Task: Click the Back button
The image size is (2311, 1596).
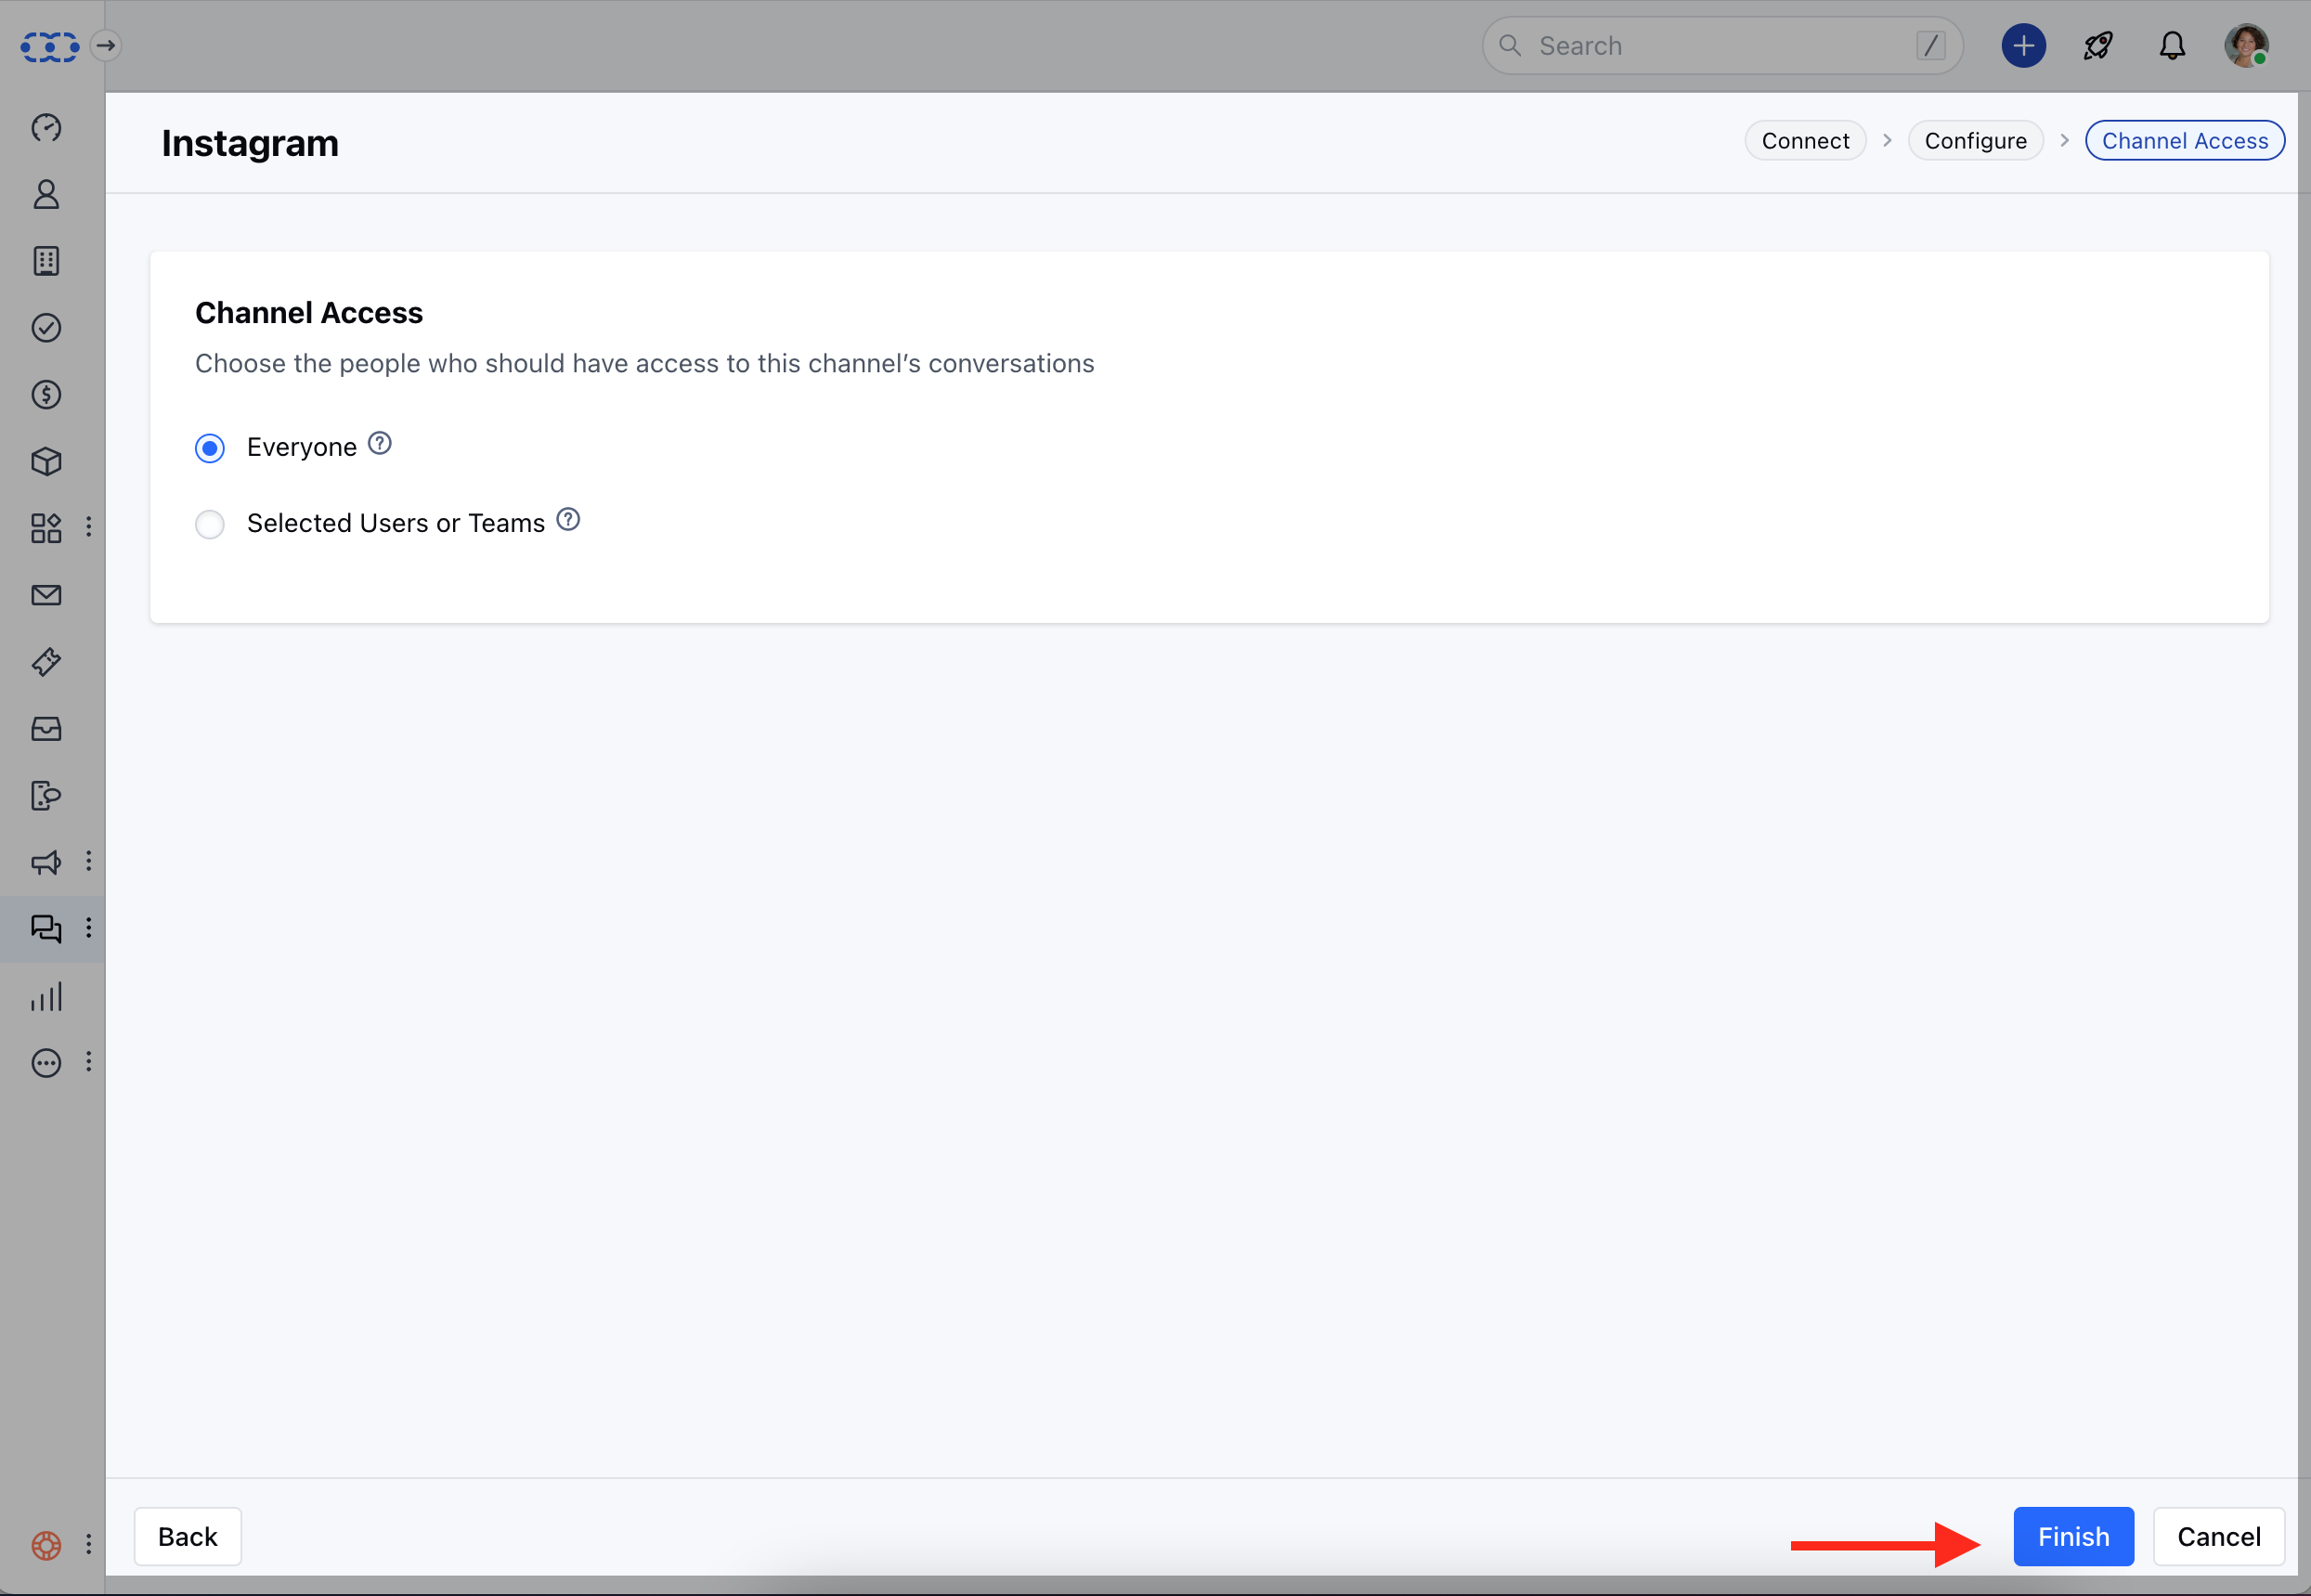Action: coord(188,1537)
